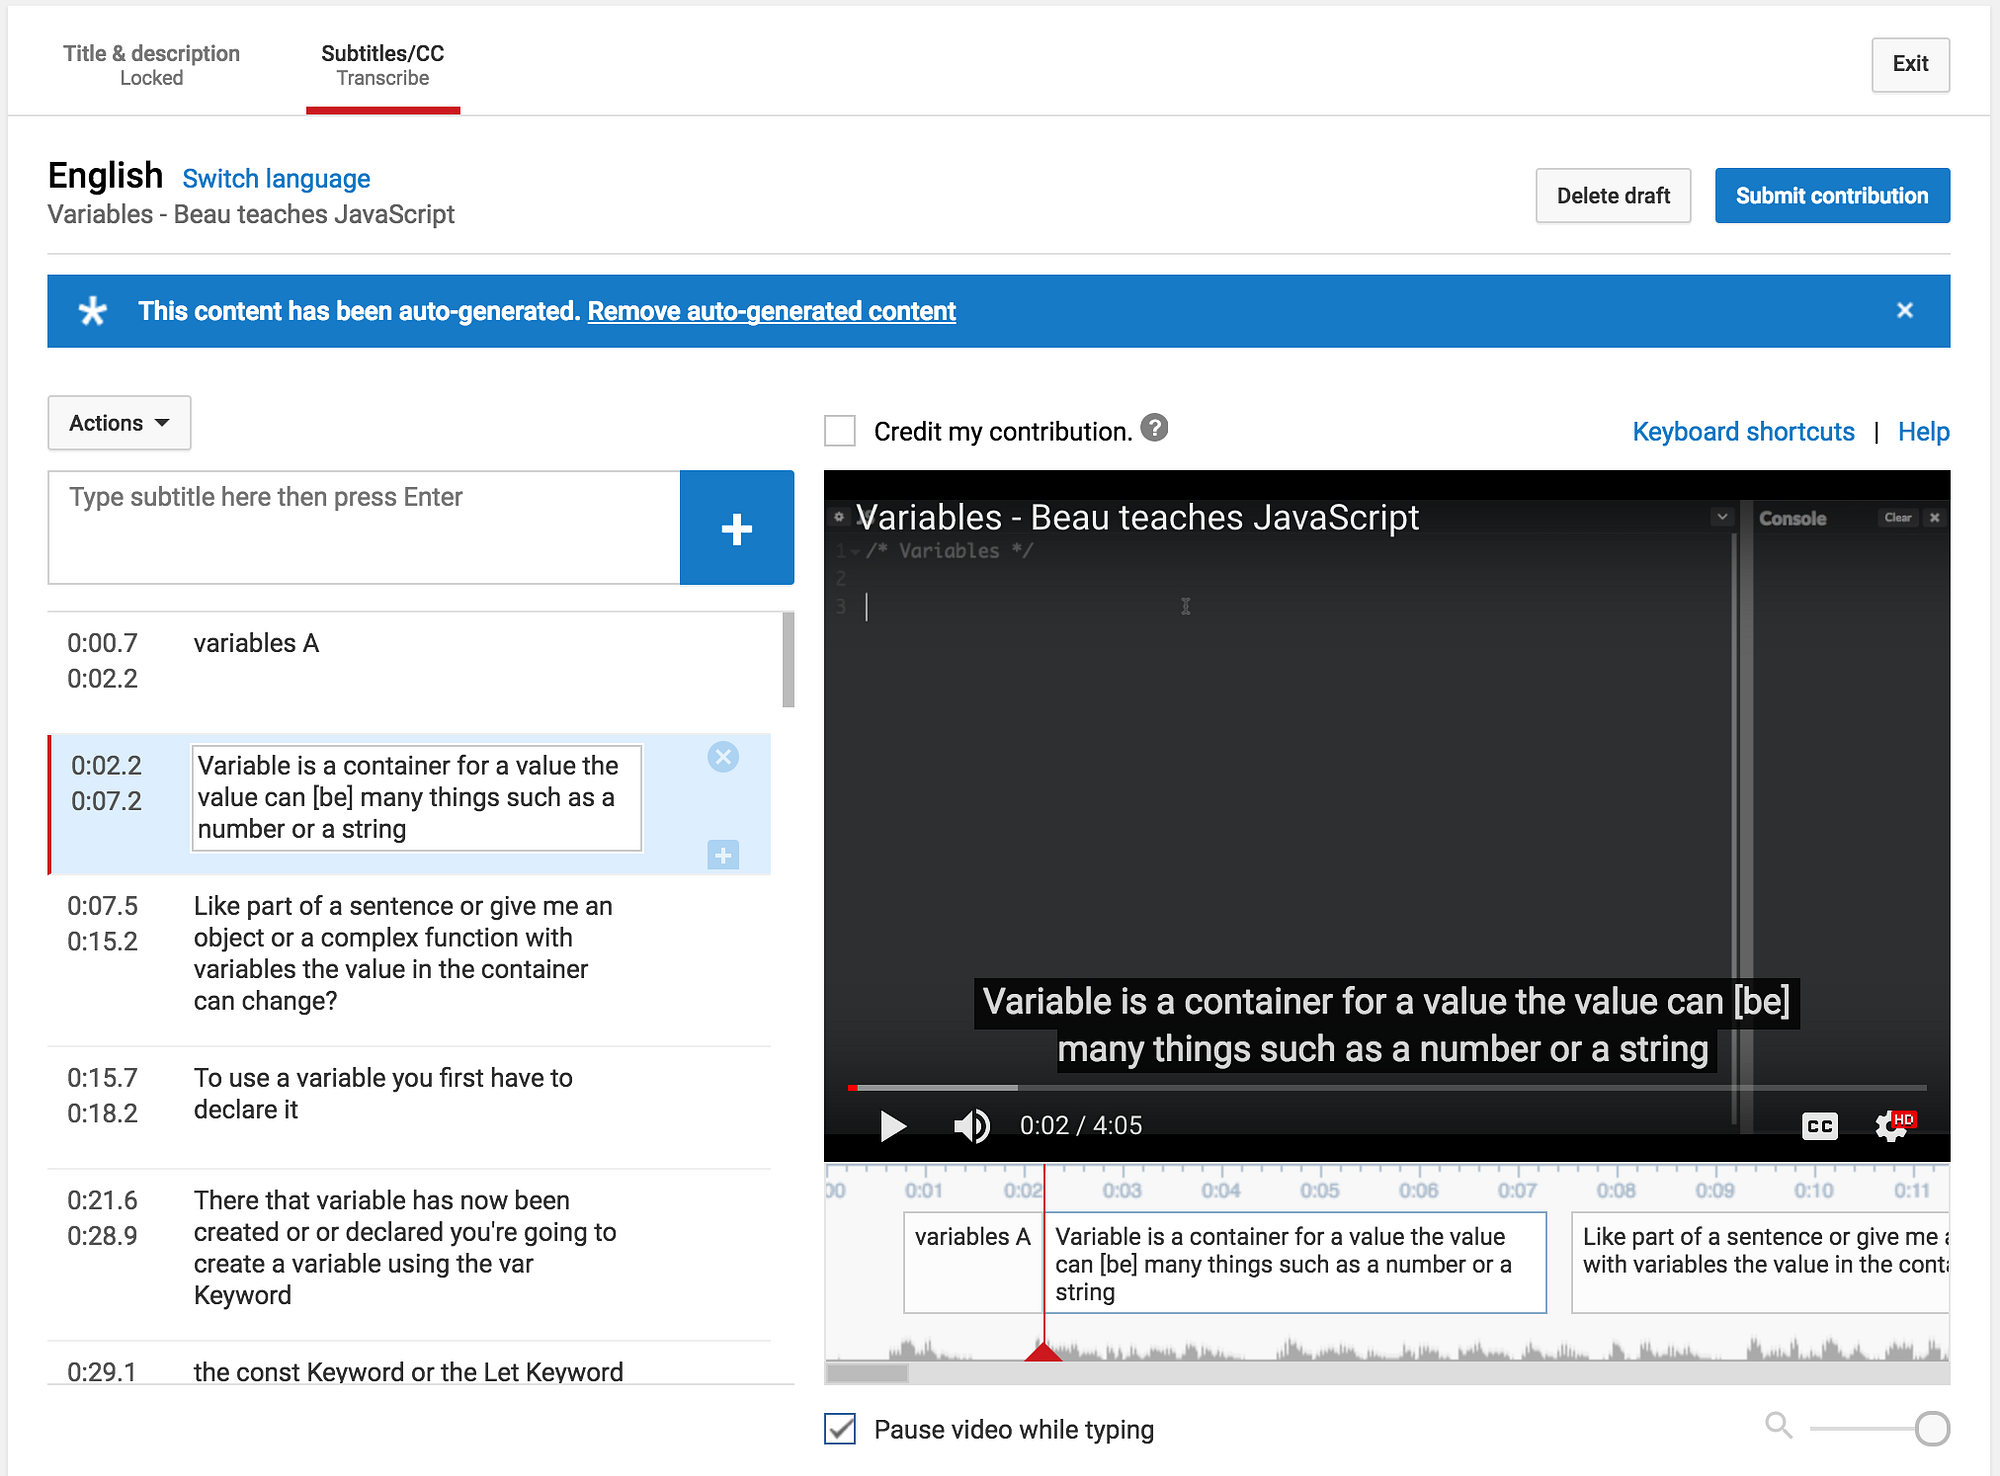Screen dimensions: 2000x1476
Task: Click Submit contribution
Action: (1832, 195)
